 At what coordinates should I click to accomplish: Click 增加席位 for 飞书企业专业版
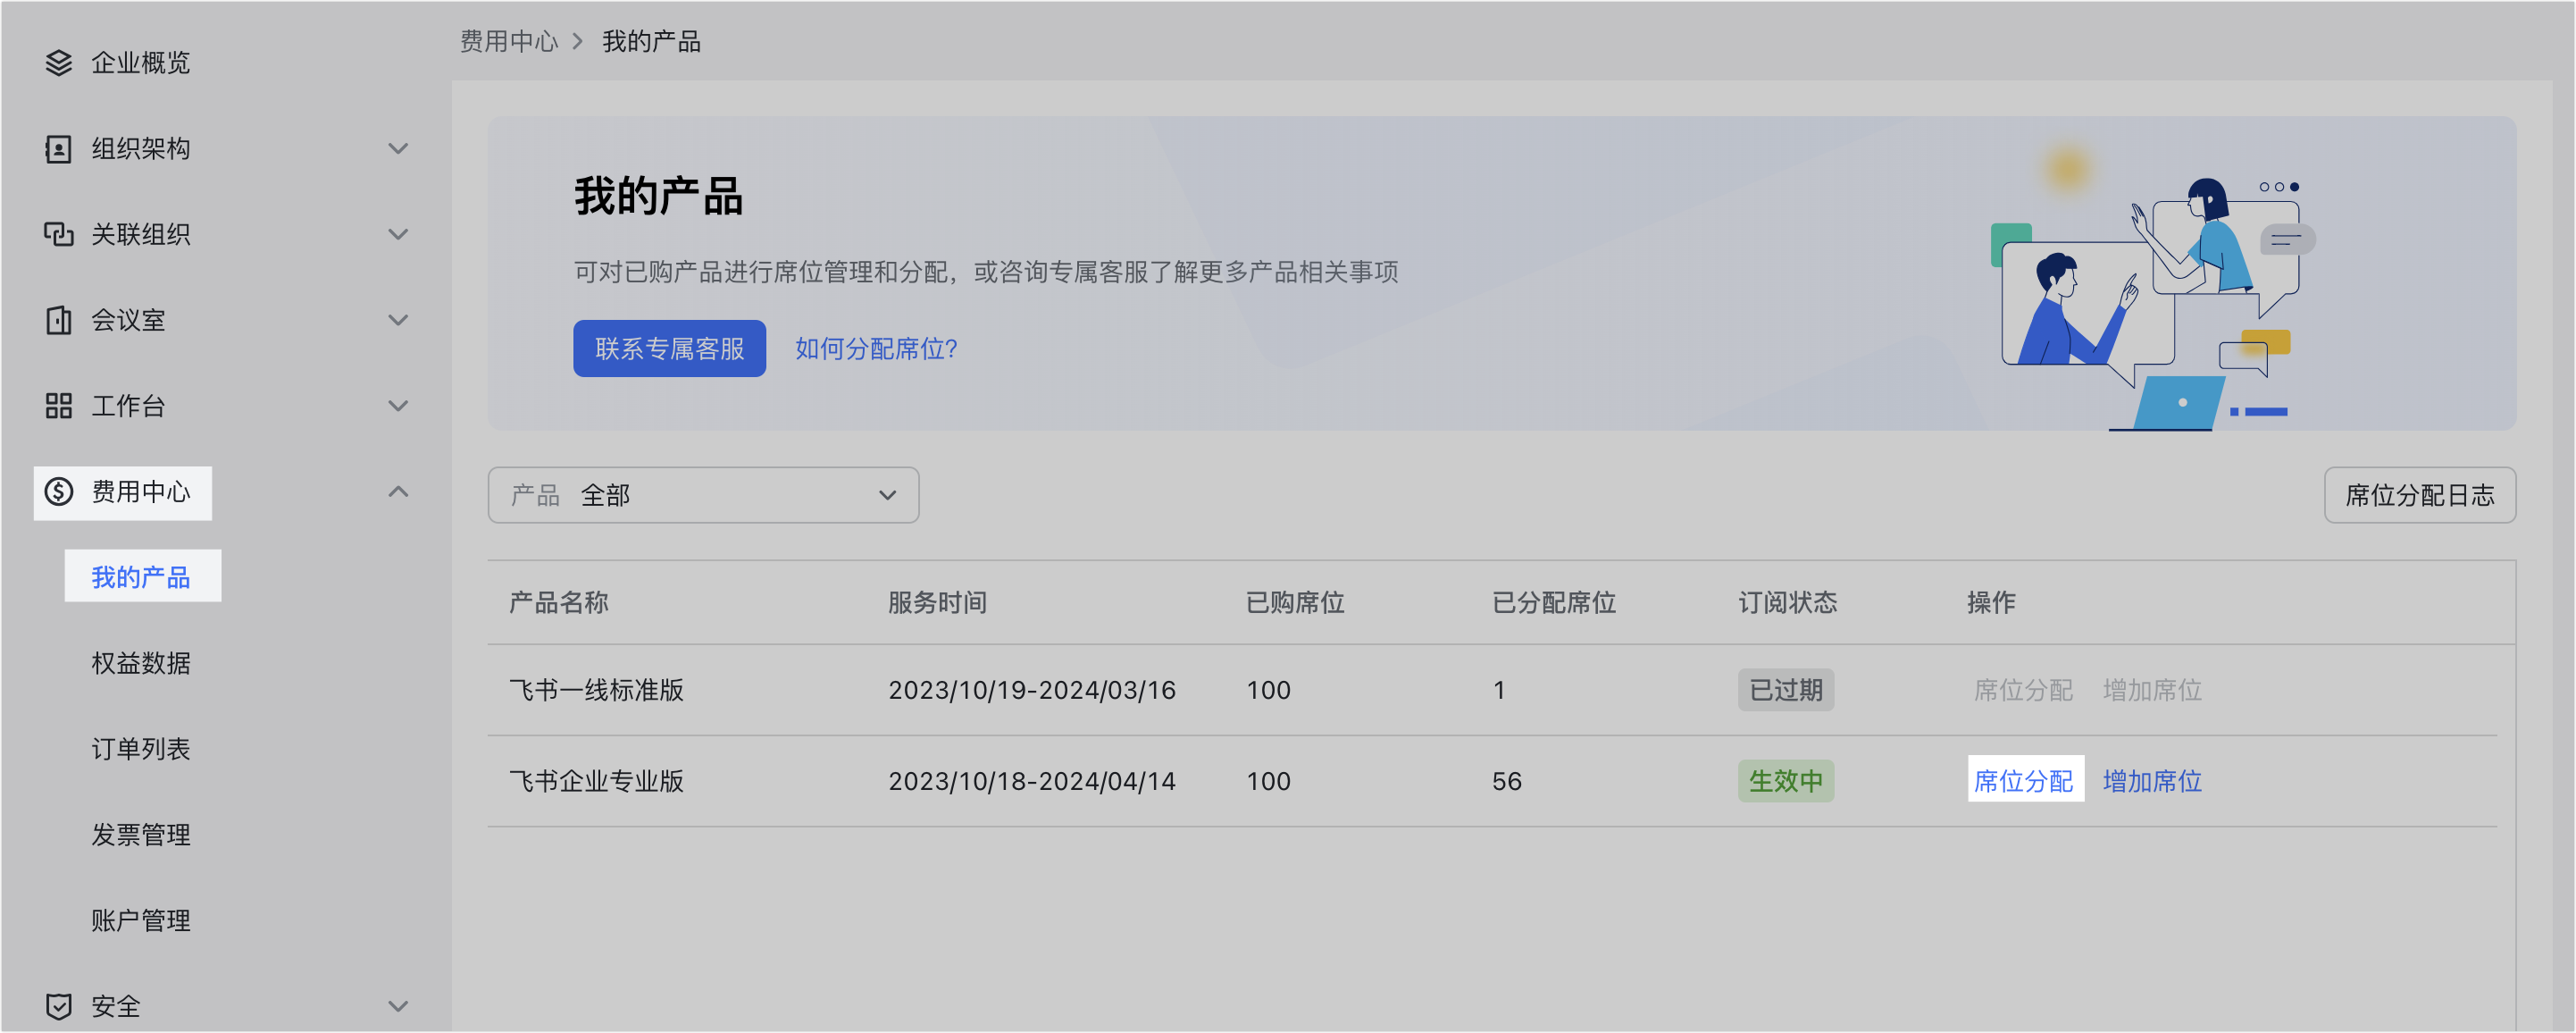click(x=2152, y=781)
